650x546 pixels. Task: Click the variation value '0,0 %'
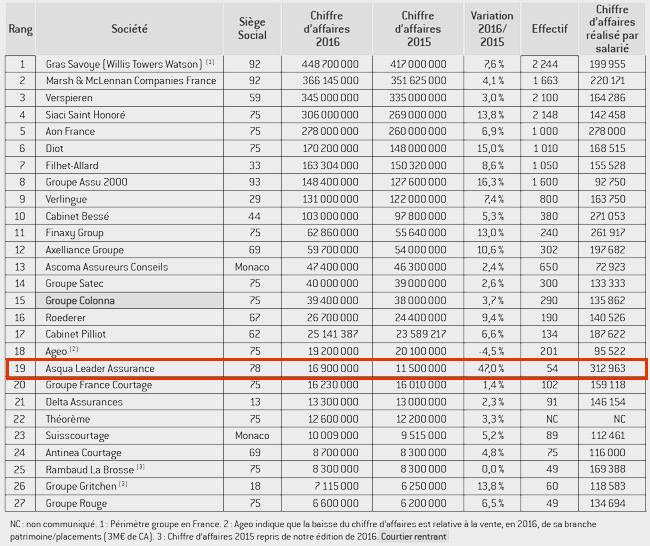[493, 469]
